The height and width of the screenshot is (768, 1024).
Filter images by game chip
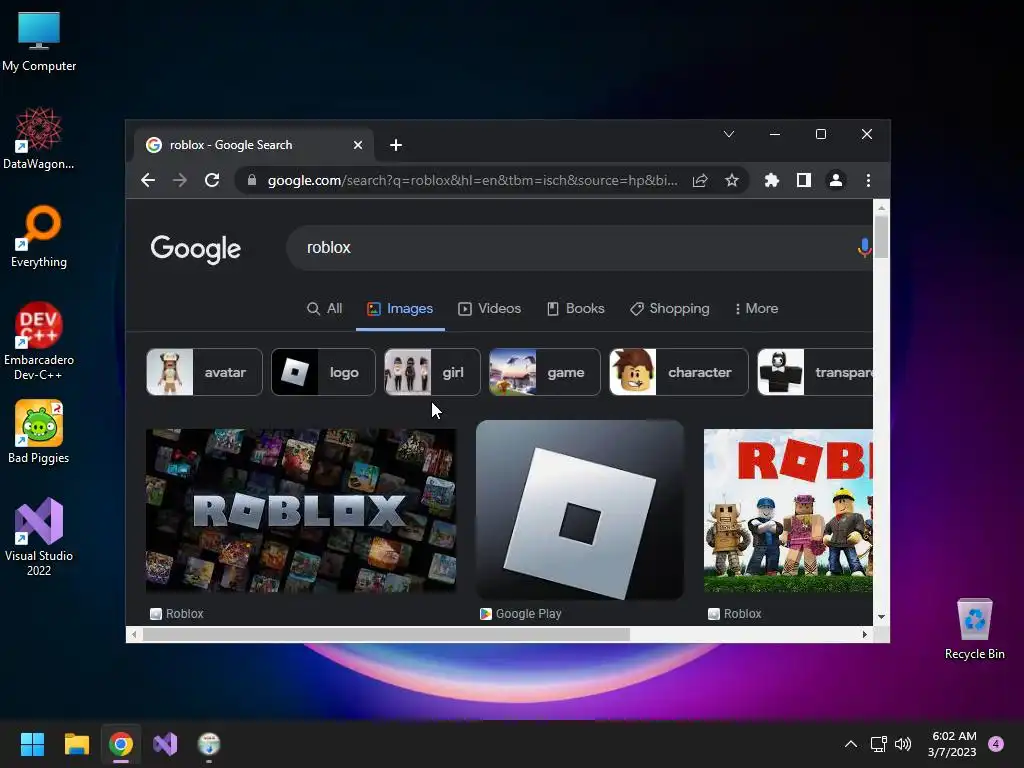pos(545,372)
